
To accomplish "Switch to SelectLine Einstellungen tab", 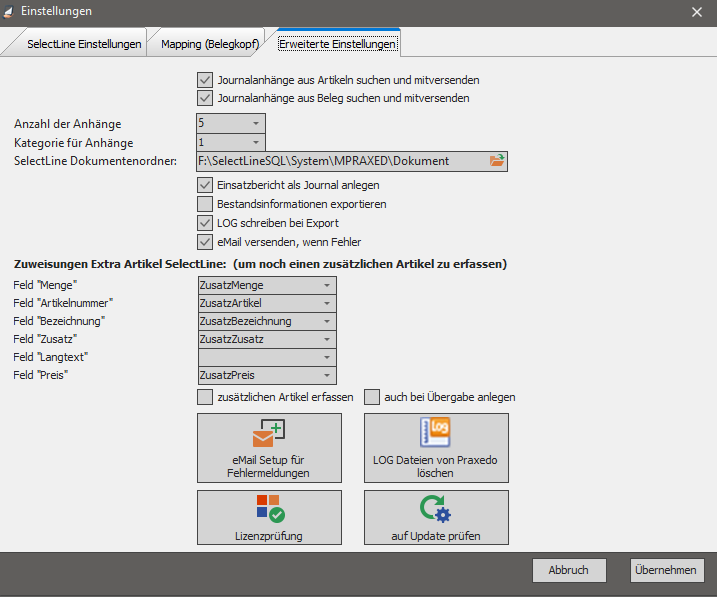I will click(84, 44).
